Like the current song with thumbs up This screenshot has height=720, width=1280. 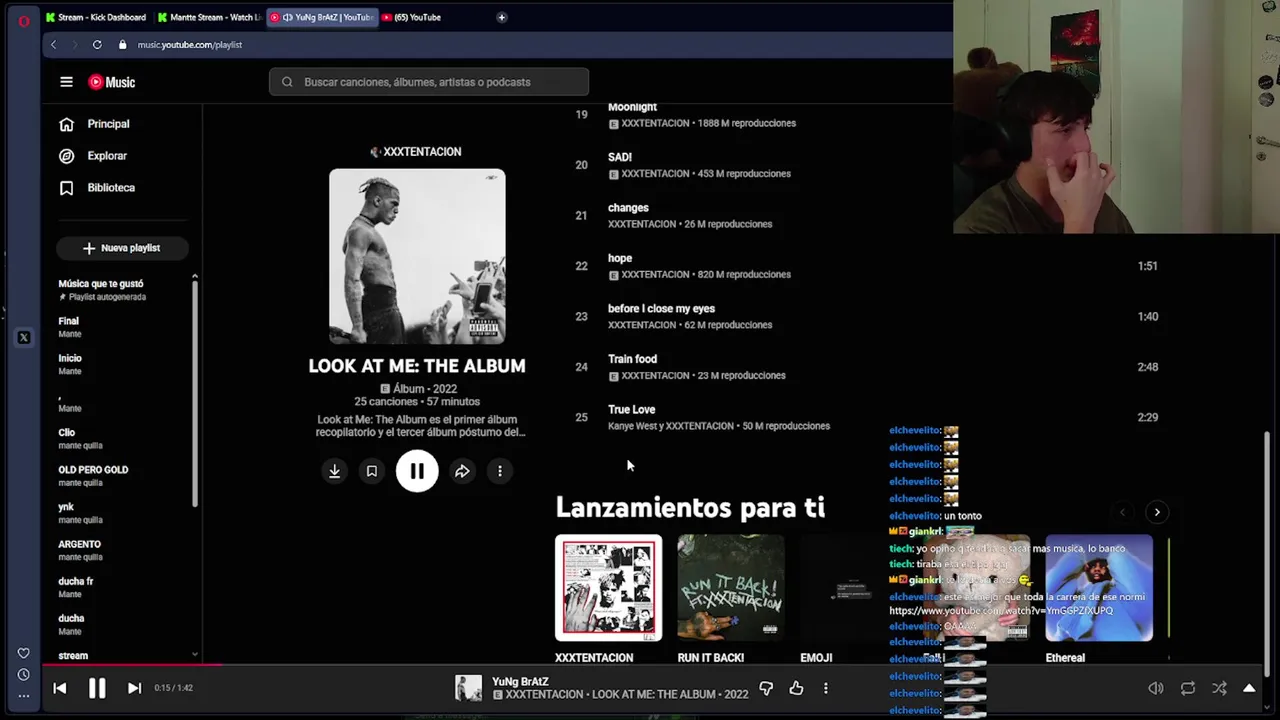[796, 688]
